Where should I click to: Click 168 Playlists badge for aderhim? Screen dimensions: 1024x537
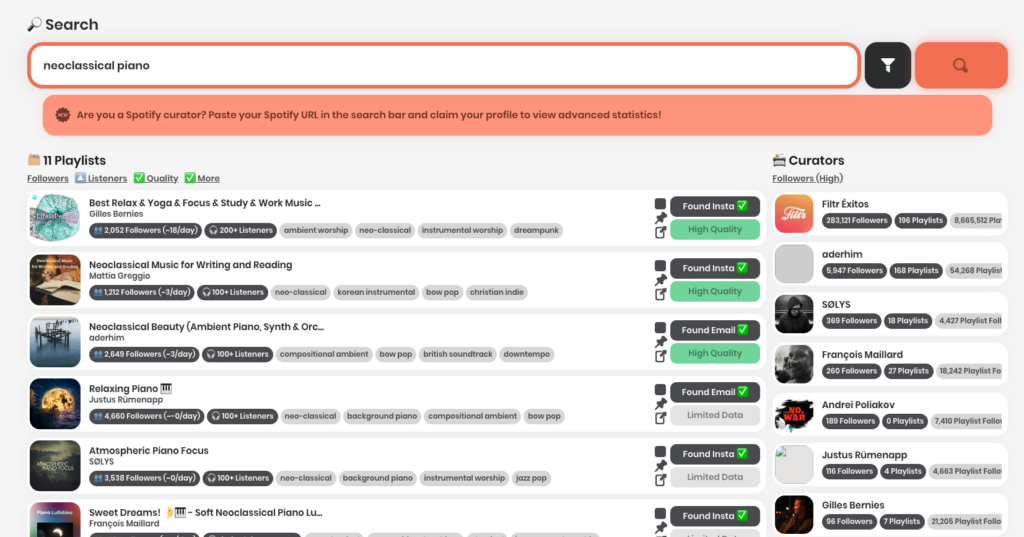pos(916,271)
